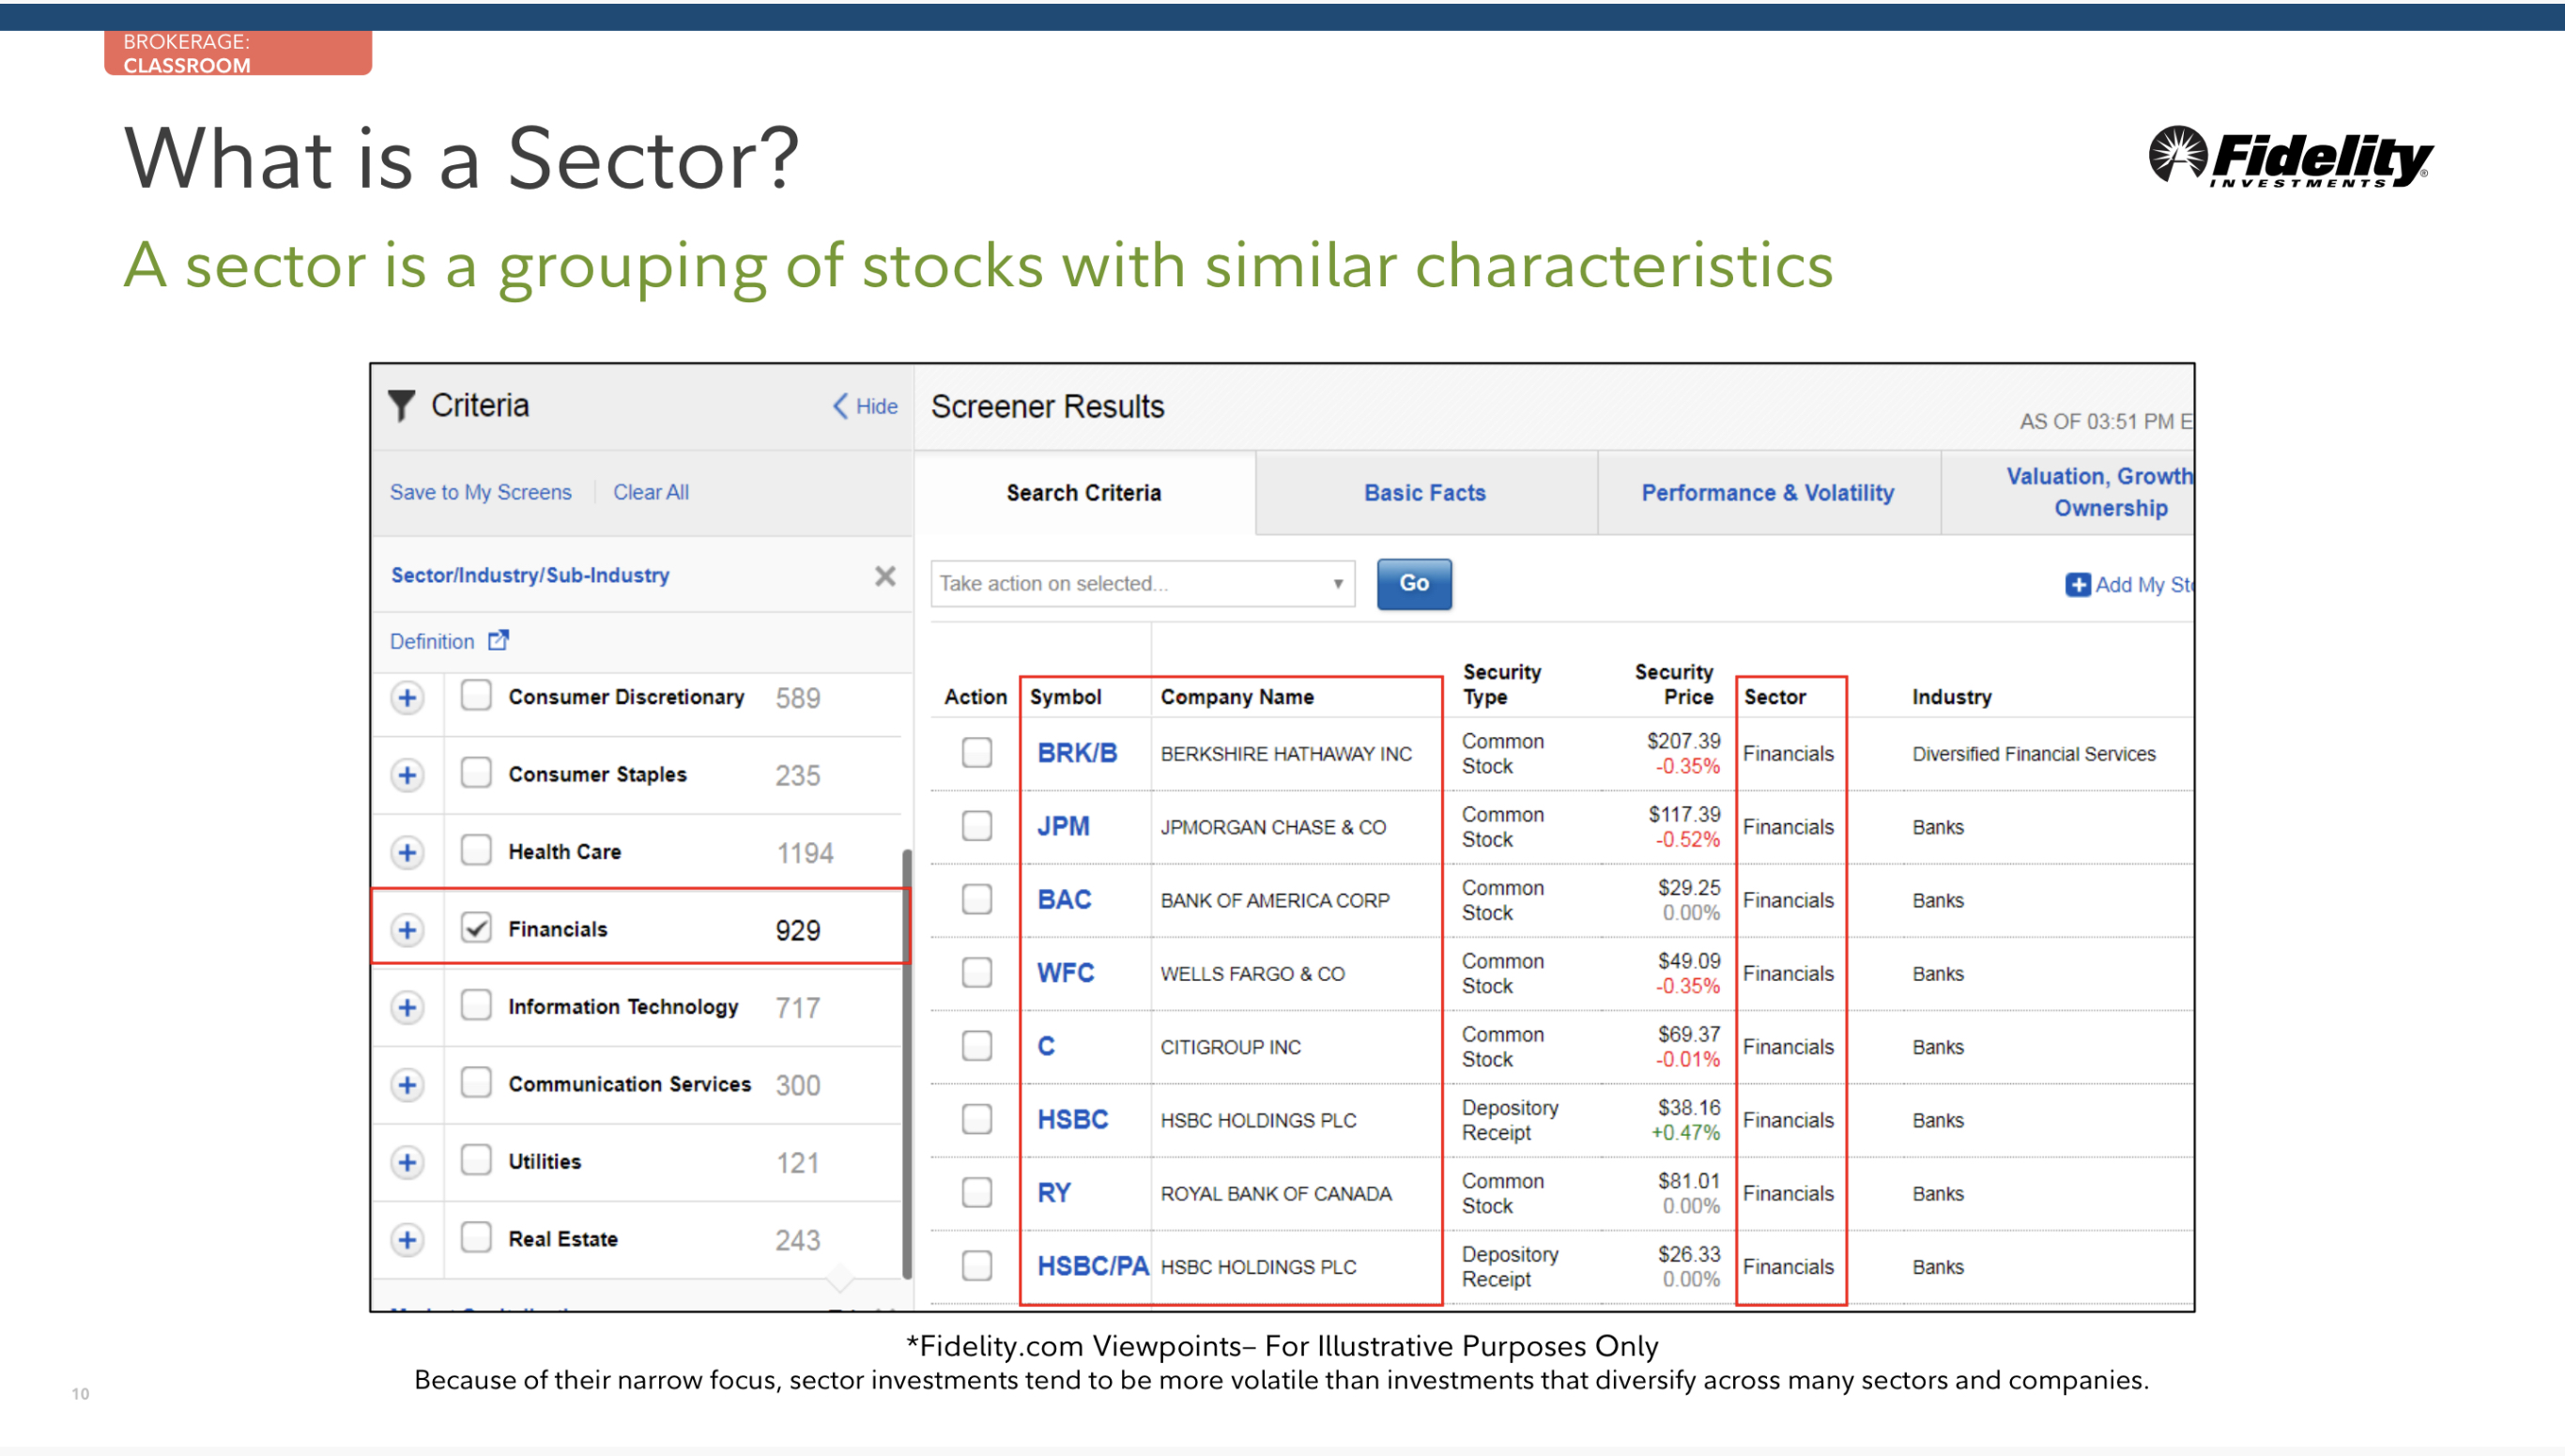Image resolution: width=2565 pixels, height=1456 pixels.
Task: Click the Save to My Screens link
Action: [x=480, y=492]
